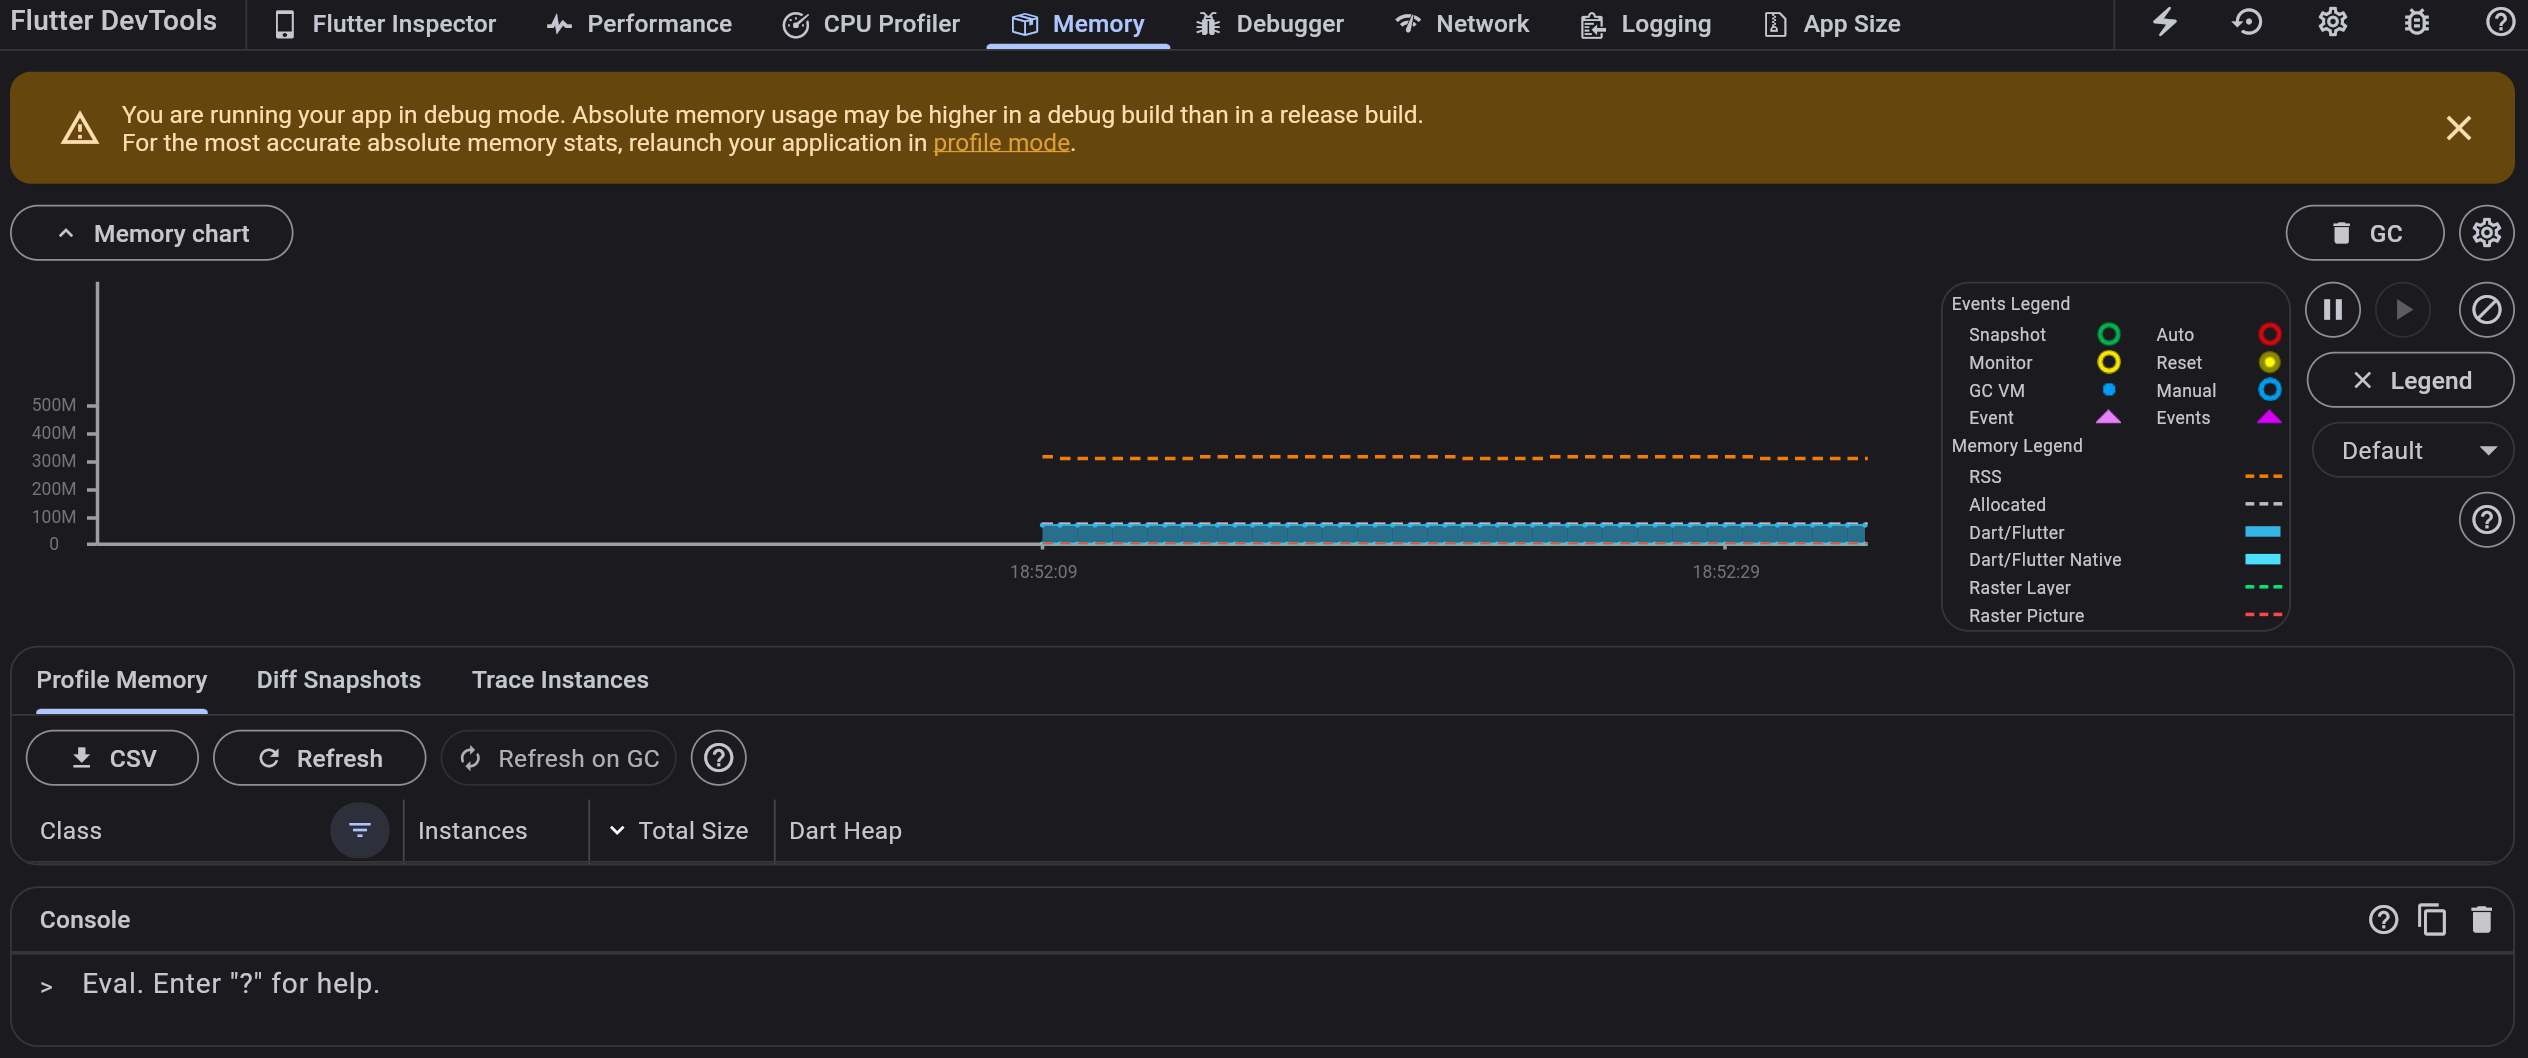Click the Auto red circle legend marker
Image resolution: width=2528 pixels, height=1058 pixels.
(x=2269, y=334)
